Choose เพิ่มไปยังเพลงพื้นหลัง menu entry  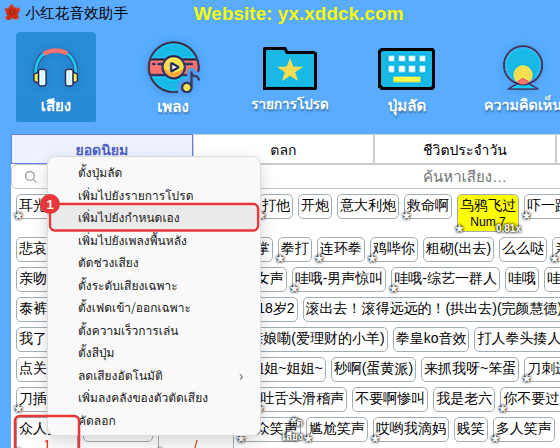[154, 240]
